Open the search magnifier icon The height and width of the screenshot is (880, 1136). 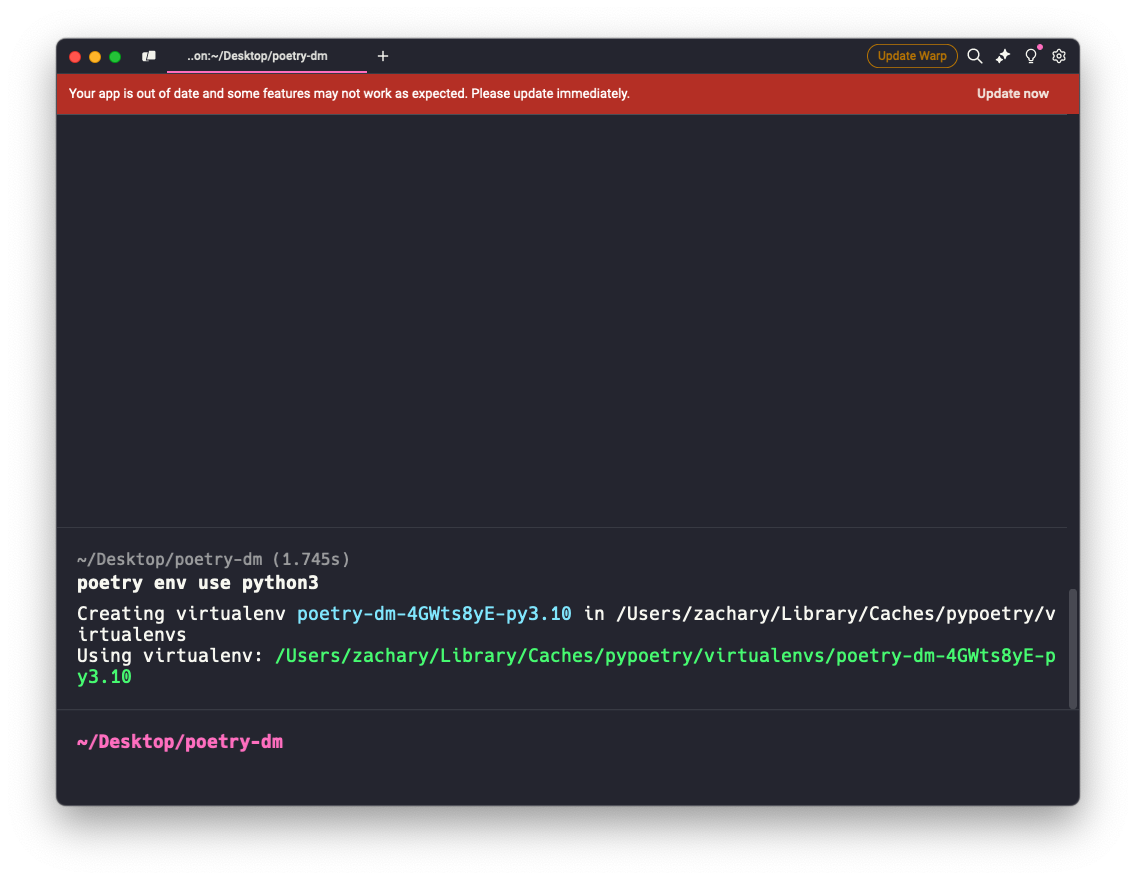tap(974, 56)
